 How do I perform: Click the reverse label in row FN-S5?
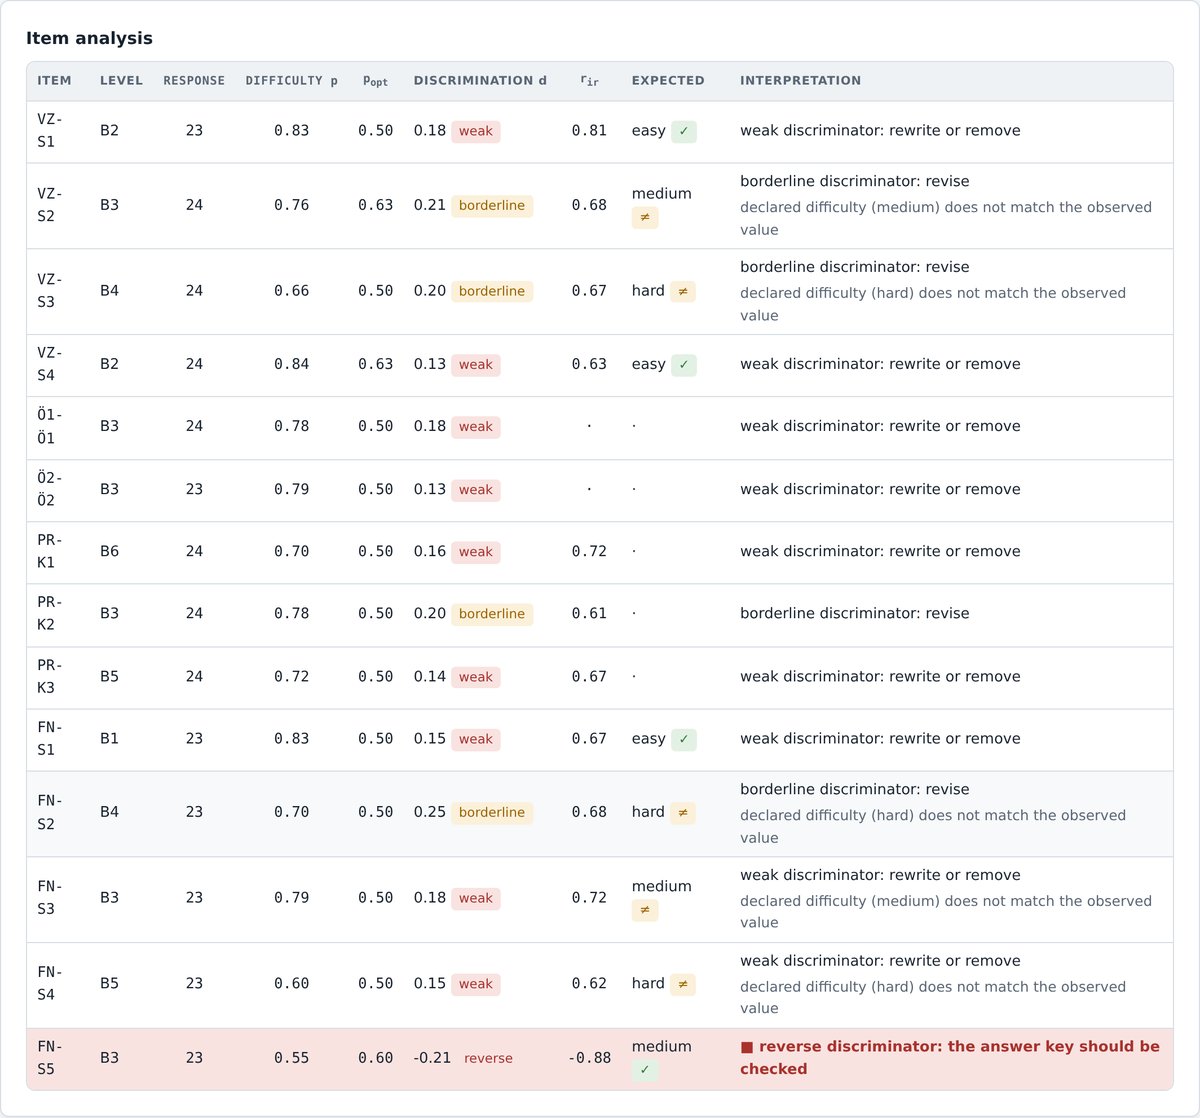488,1058
